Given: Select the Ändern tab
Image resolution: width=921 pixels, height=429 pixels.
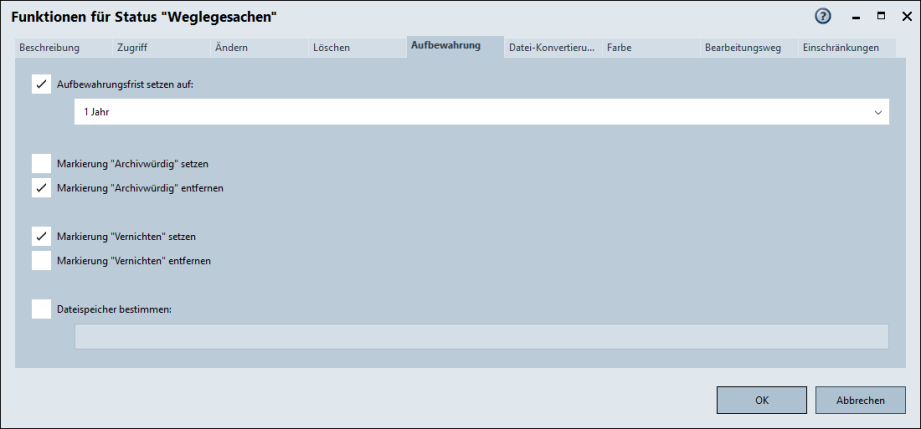Looking at the screenshot, I should [x=231, y=48].
